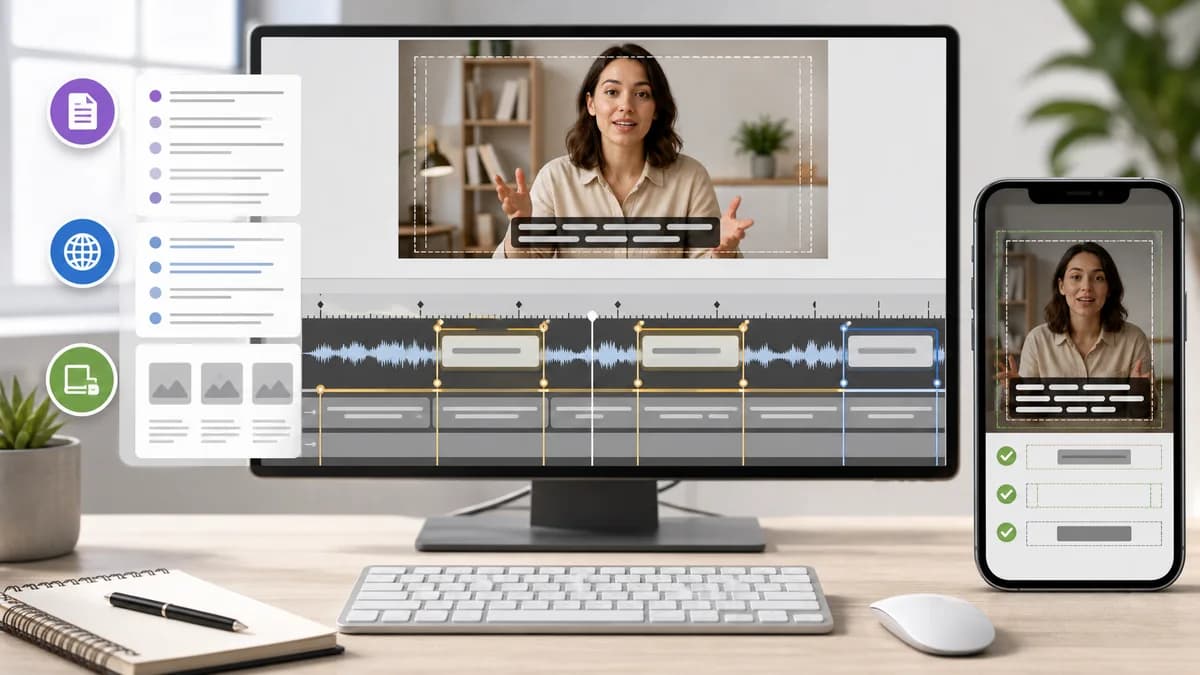Image resolution: width=1200 pixels, height=675 pixels.
Task: Open the blue globe icon
Action: [82, 252]
